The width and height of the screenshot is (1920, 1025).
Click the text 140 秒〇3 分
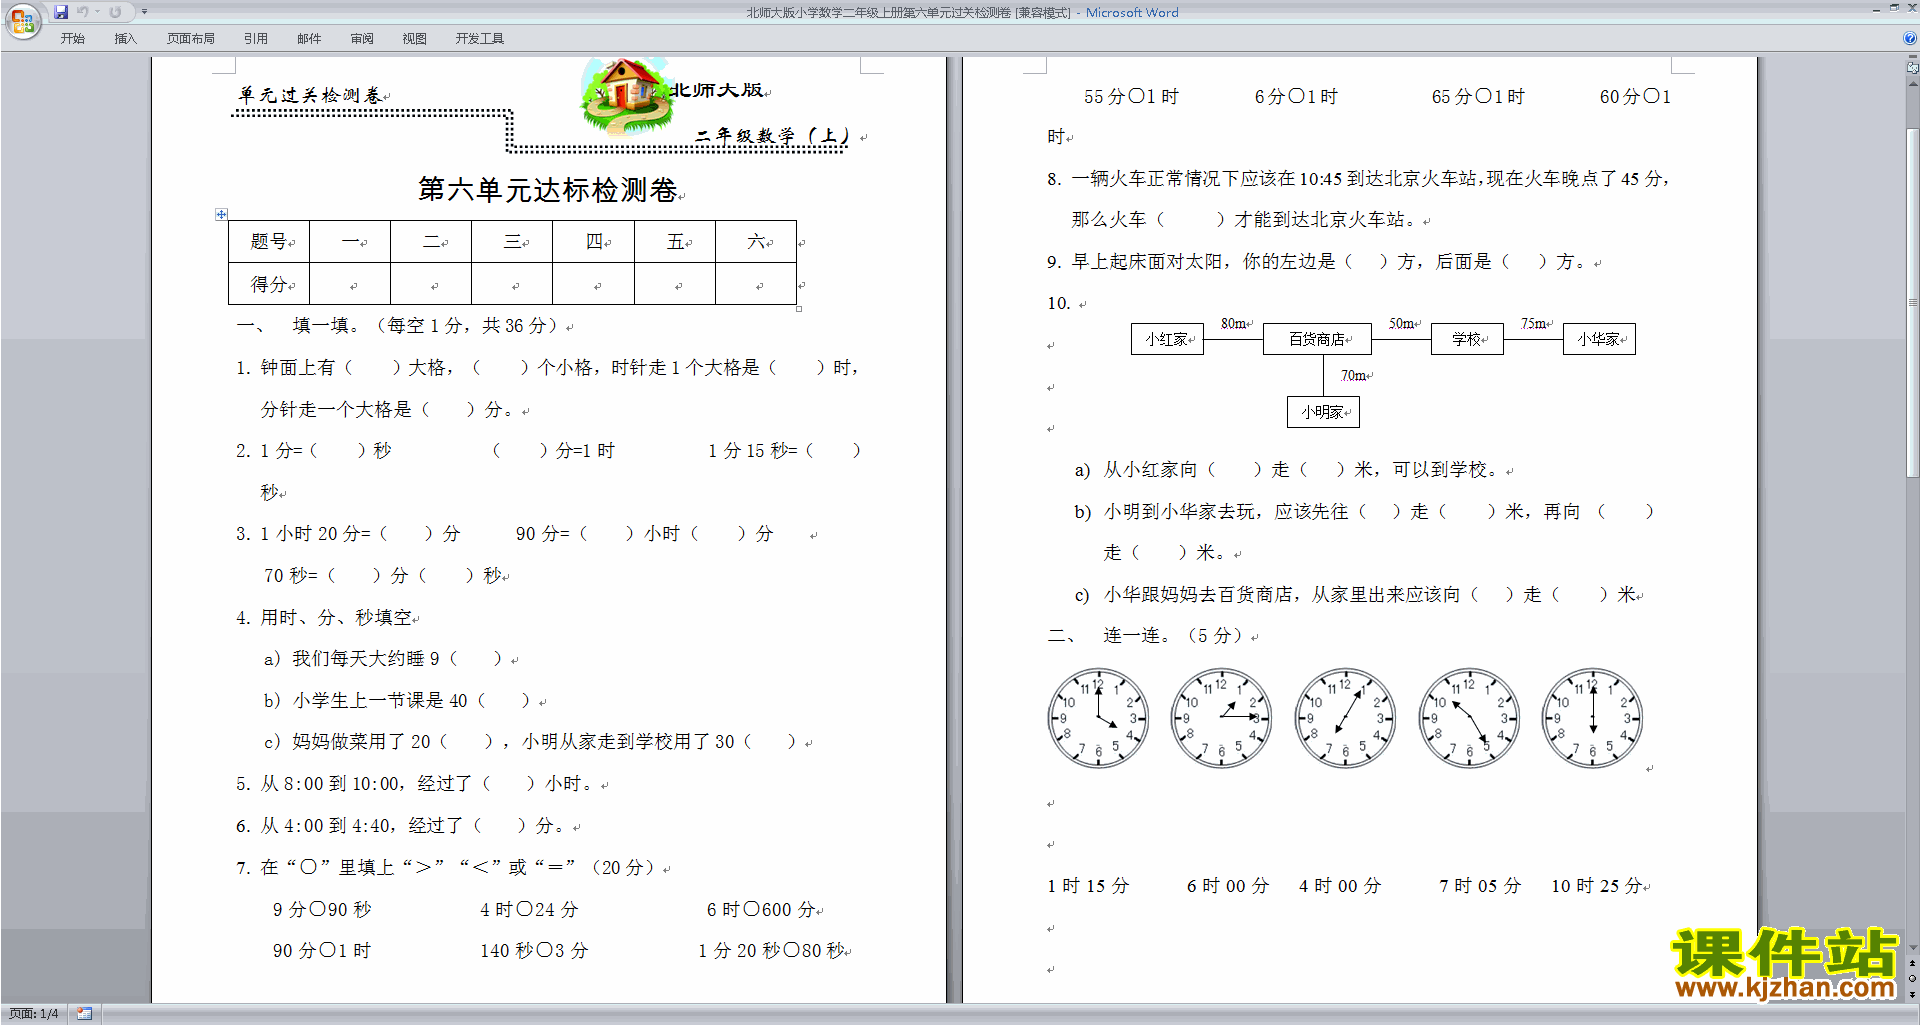[534, 950]
